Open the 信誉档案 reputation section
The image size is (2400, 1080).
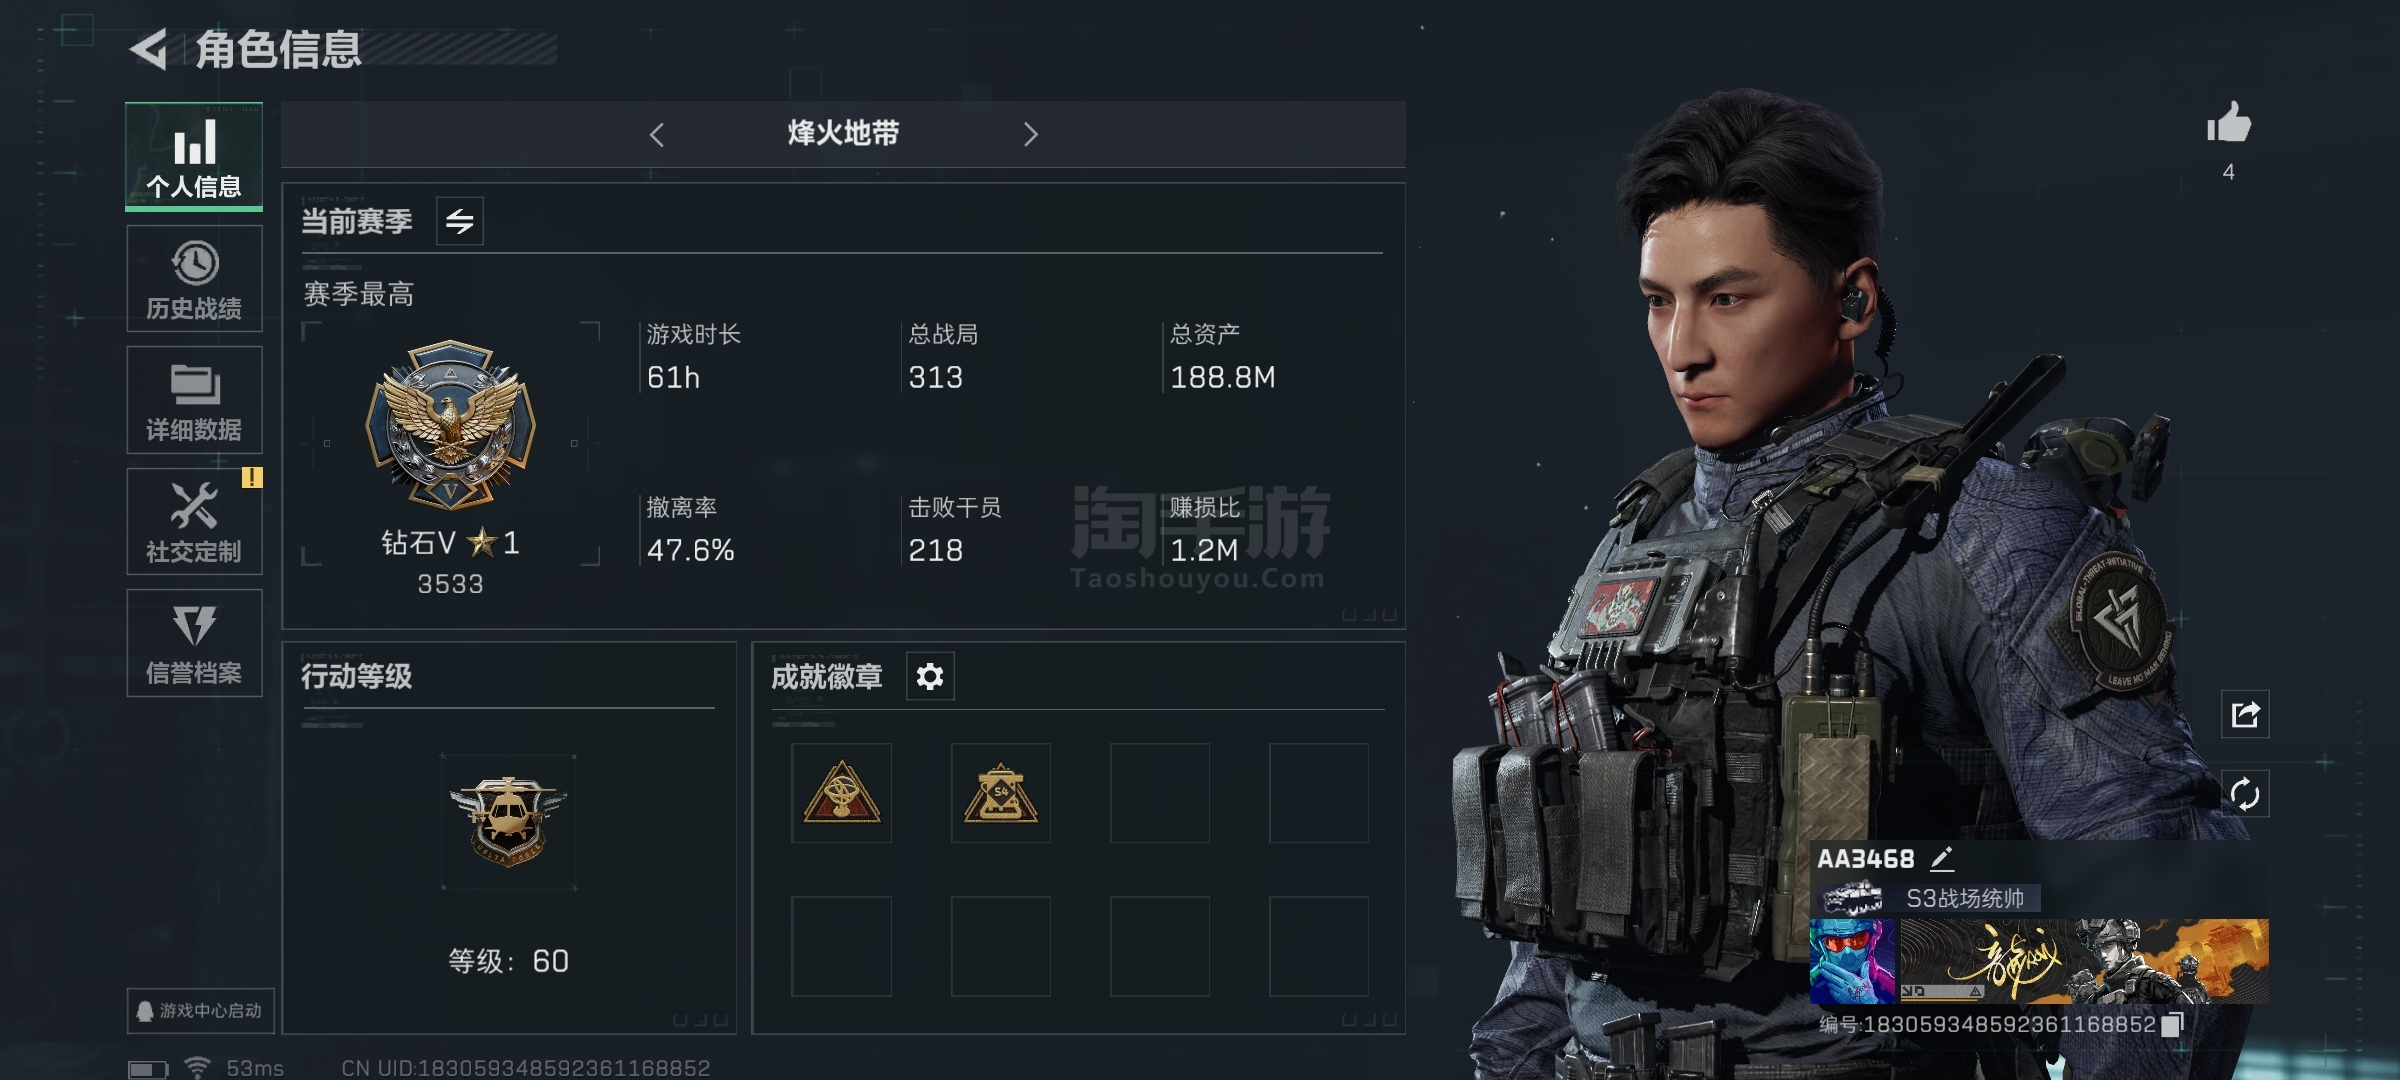pyautogui.click(x=194, y=643)
